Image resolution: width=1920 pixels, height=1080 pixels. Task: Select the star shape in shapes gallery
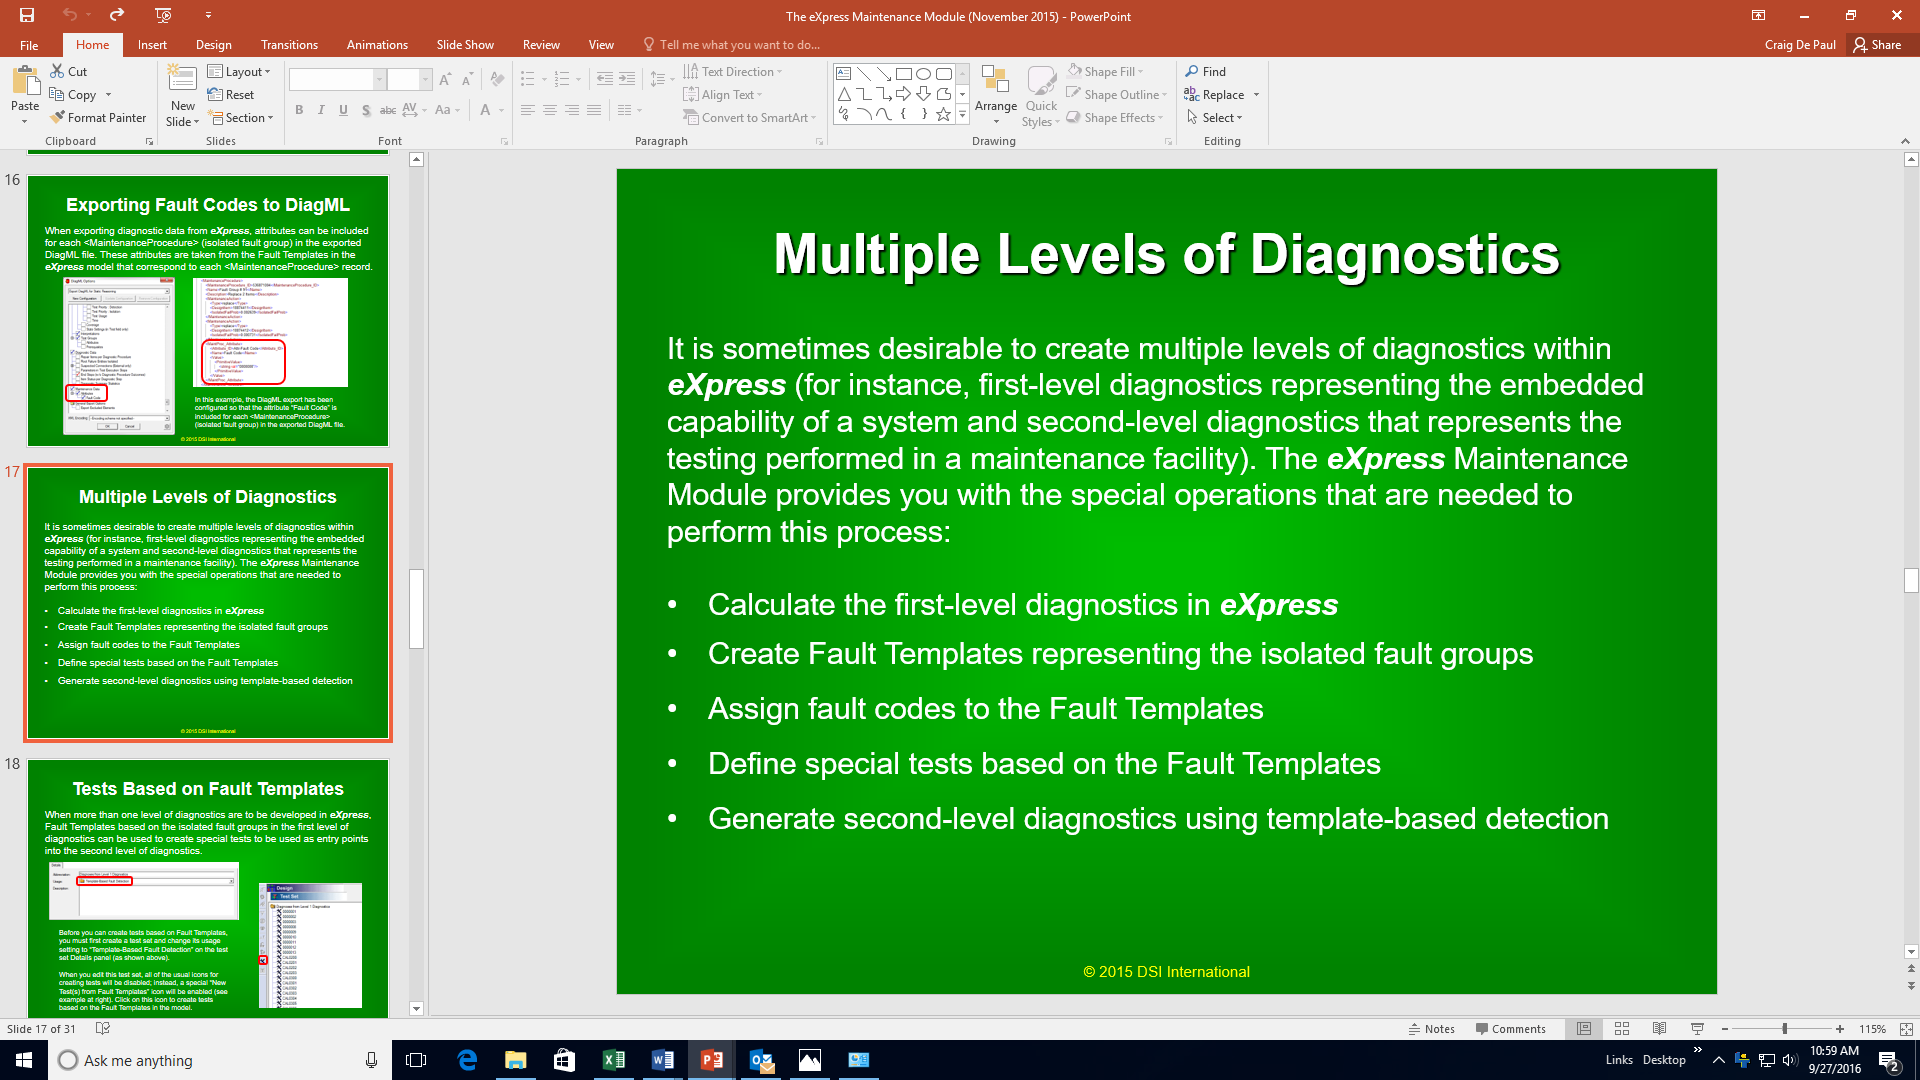pyautogui.click(x=943, y=114)
